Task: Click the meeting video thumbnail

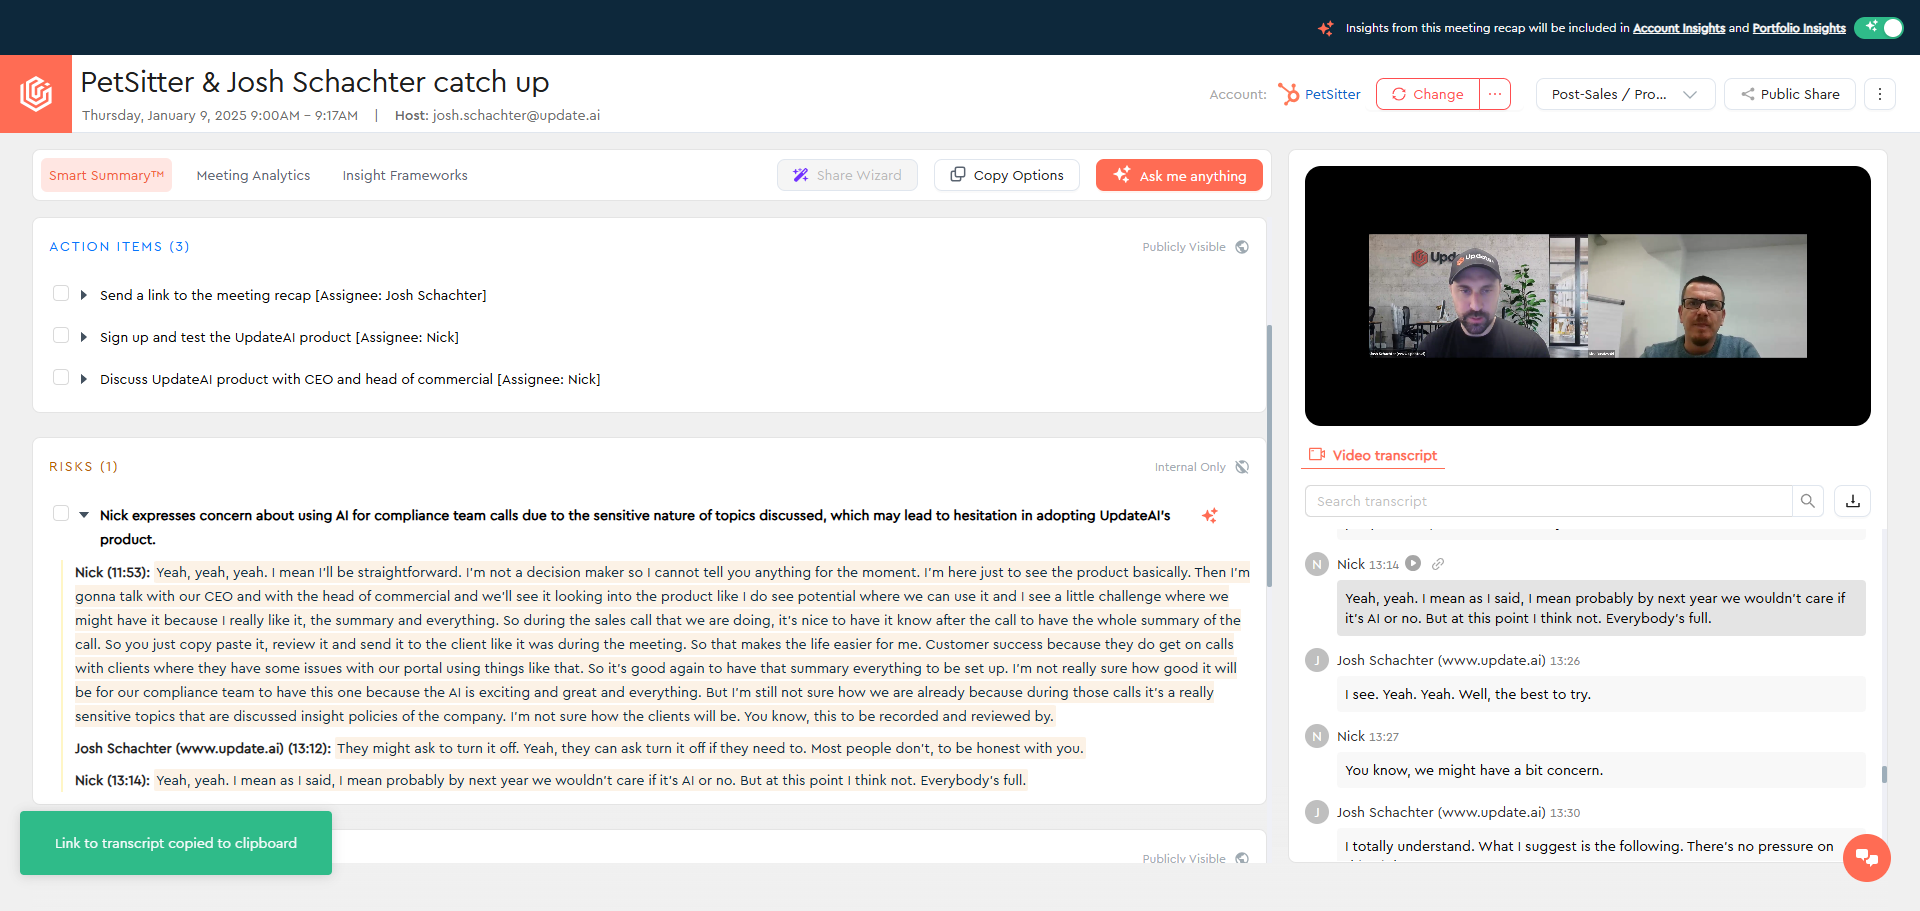Action: 1588,296
